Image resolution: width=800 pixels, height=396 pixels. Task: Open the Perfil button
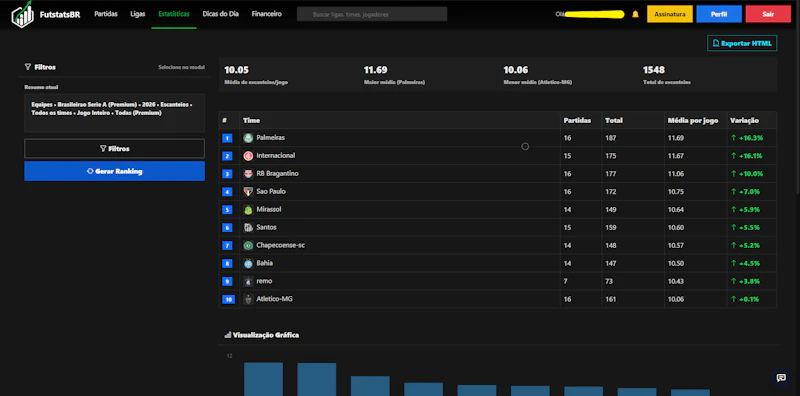pos(719,14)
